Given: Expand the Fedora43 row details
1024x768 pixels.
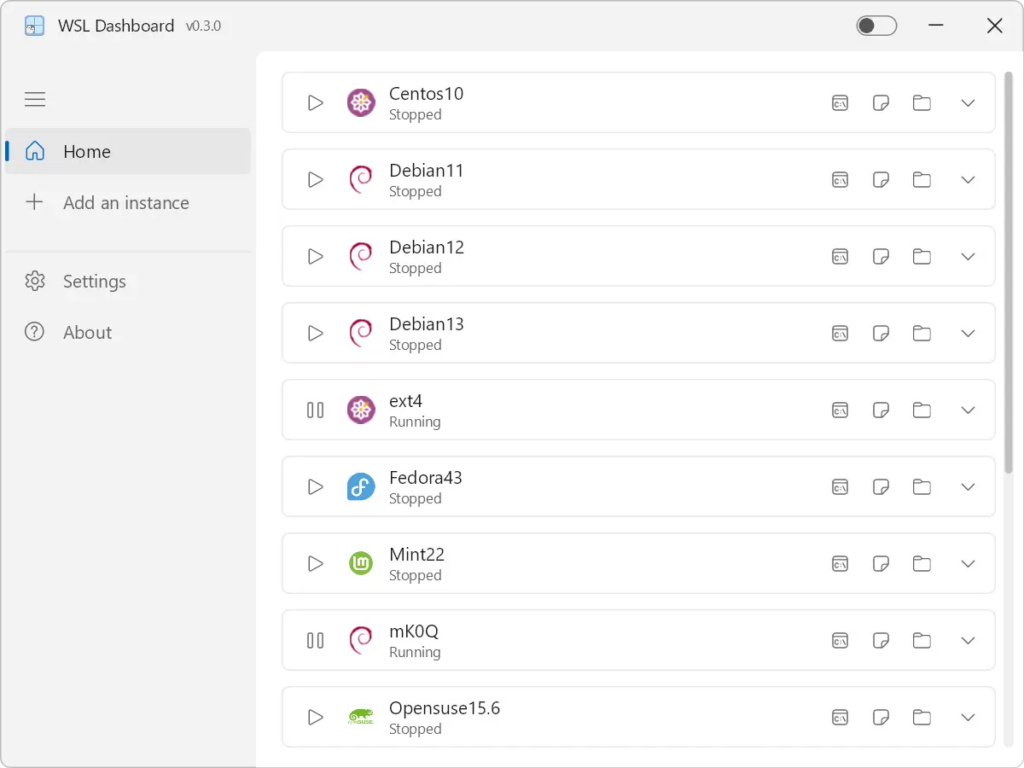Looking at the screenshot, I should point(968,487).
